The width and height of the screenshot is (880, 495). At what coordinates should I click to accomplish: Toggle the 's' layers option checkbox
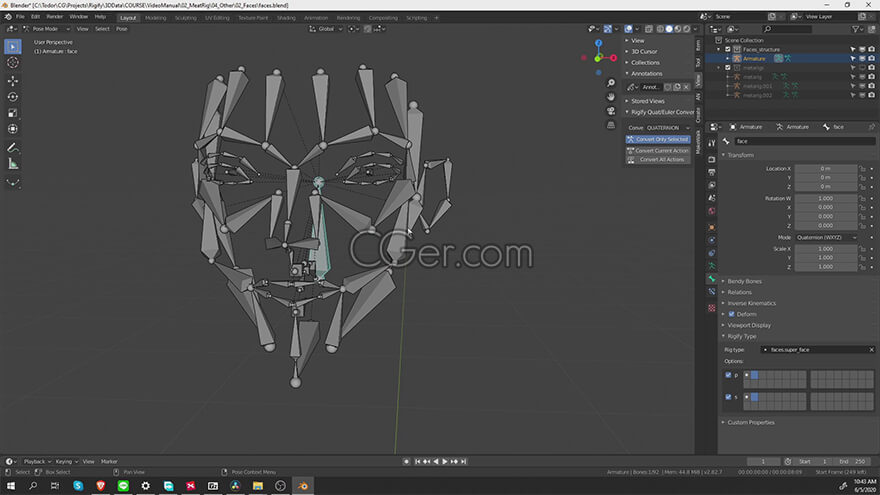click(728, 397)
